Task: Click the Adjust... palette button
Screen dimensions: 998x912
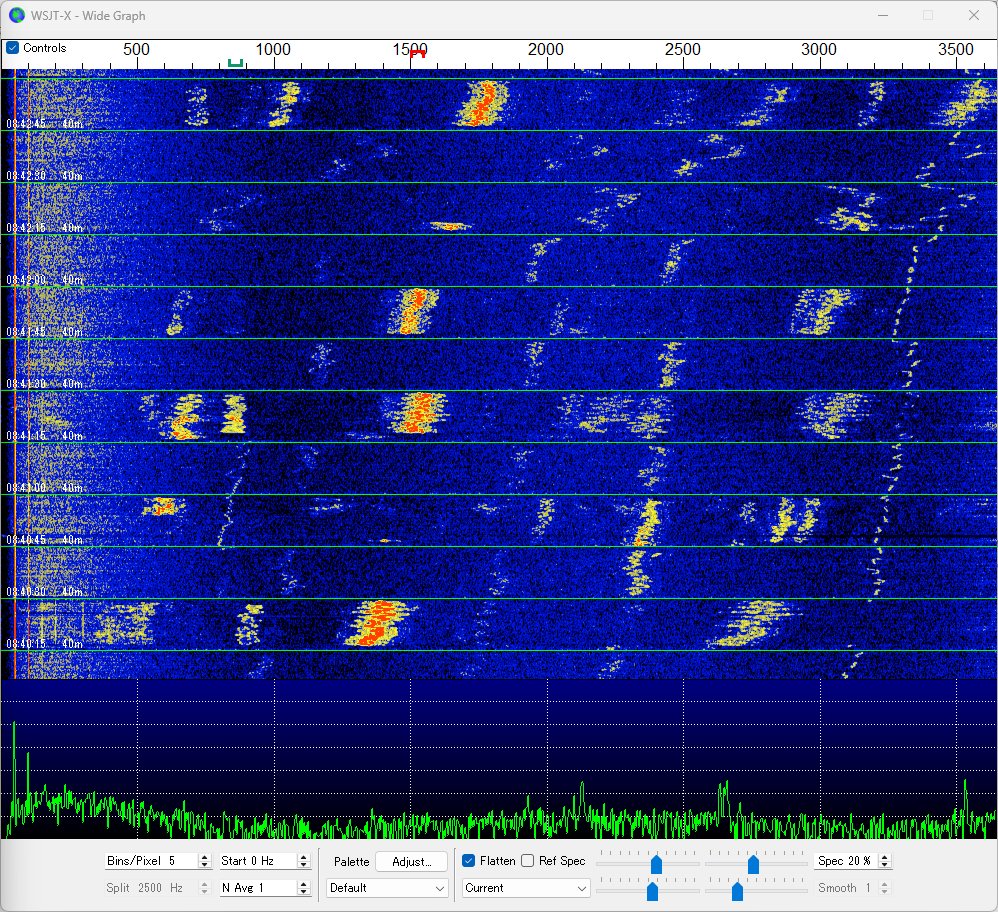Action: click(x=411, y=861)
